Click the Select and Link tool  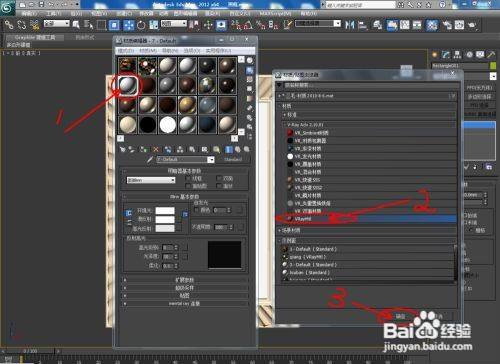(9, 25)
